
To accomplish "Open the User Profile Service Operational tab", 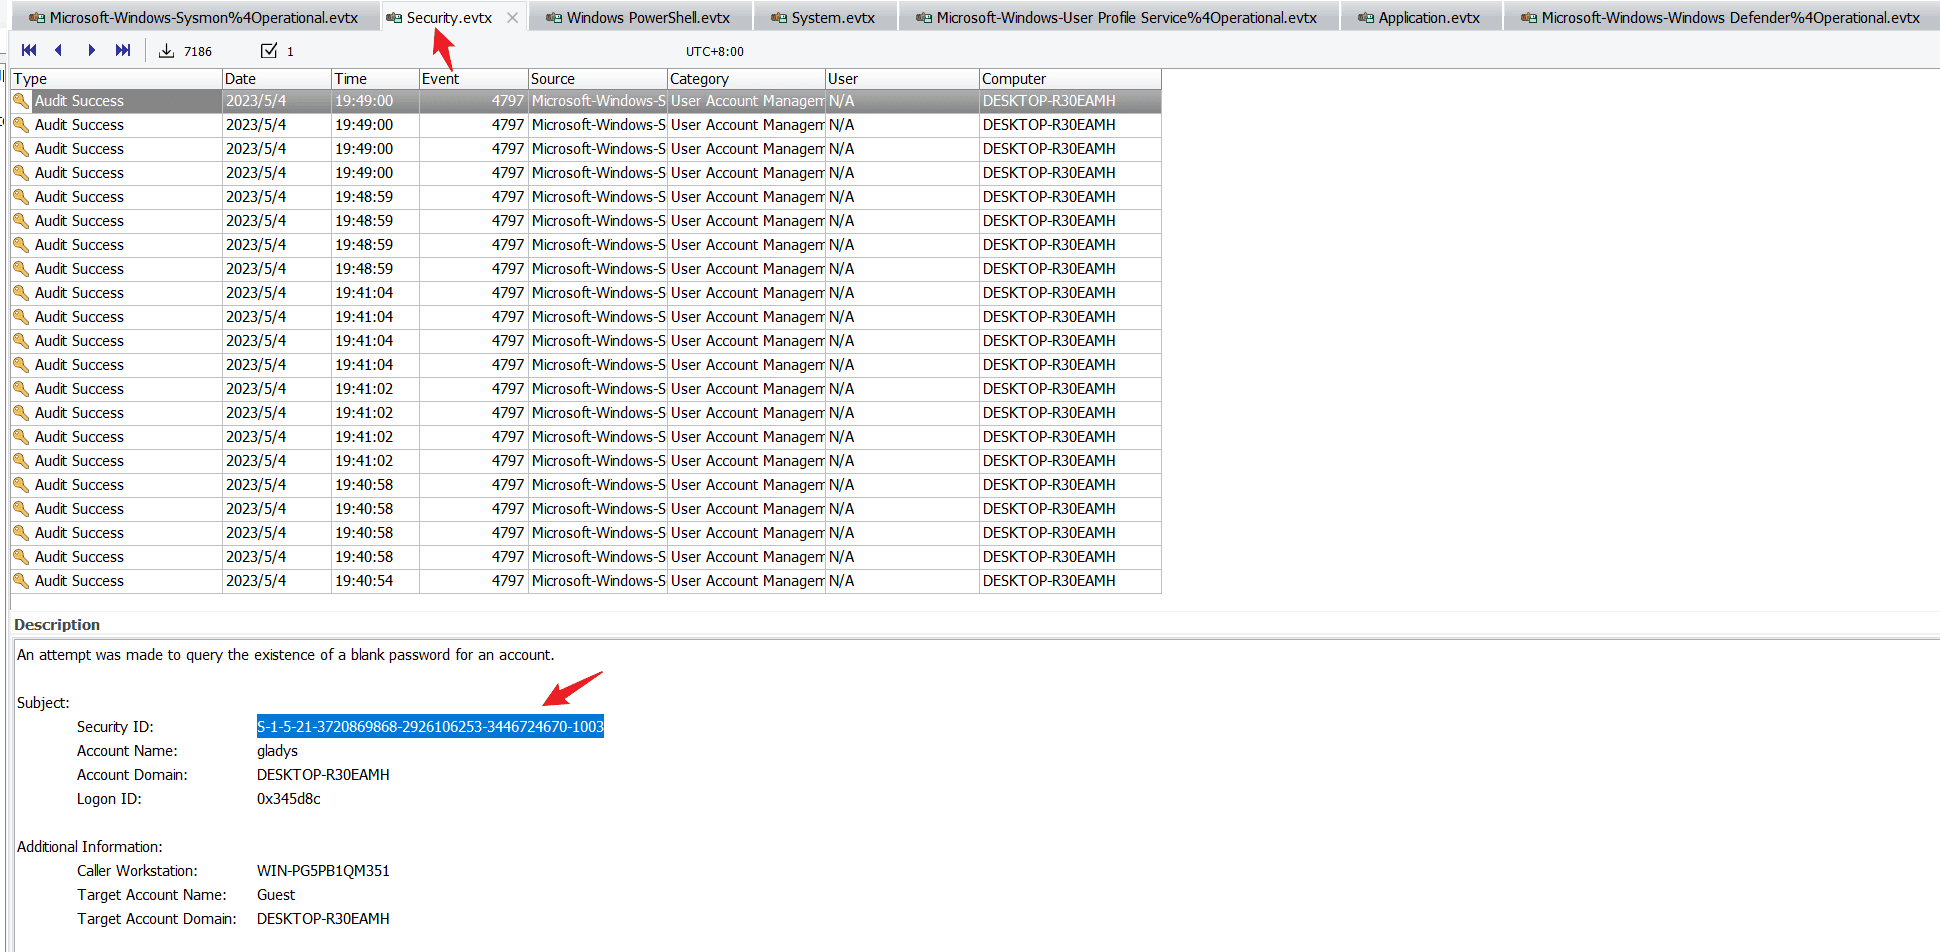I will (x=1117, y=18).
